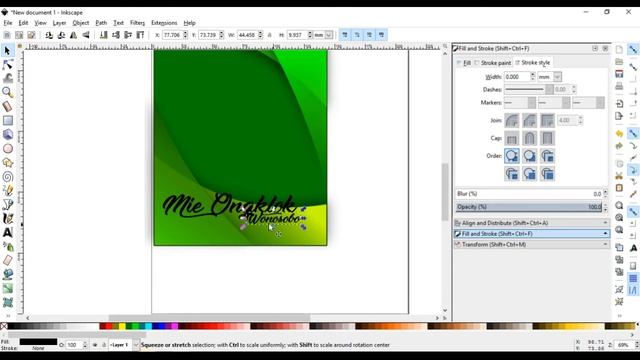Click the flip horizontal icon
This screenshot has height=360, width=640.
point(73,35)
